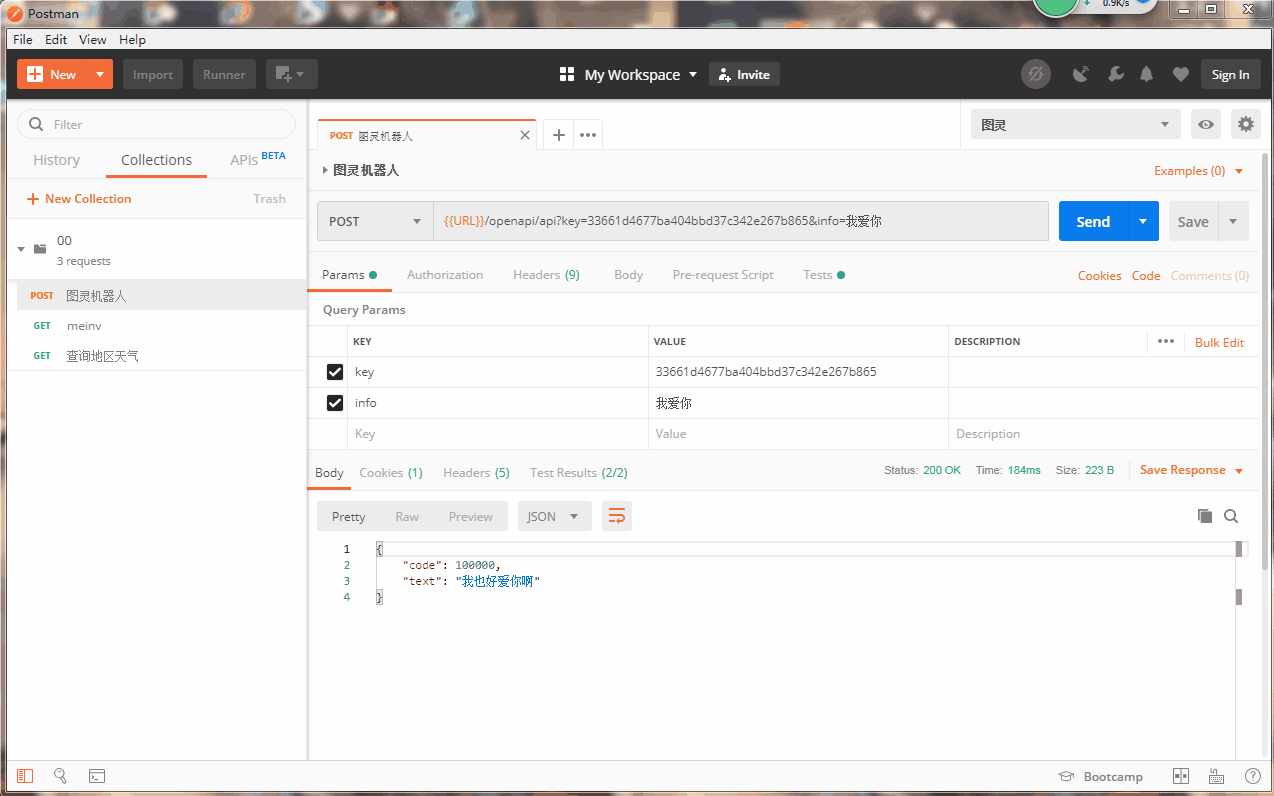Uncheck the info query parameter
This screenshot has width=1274, height=796.
tap(335, 403)
